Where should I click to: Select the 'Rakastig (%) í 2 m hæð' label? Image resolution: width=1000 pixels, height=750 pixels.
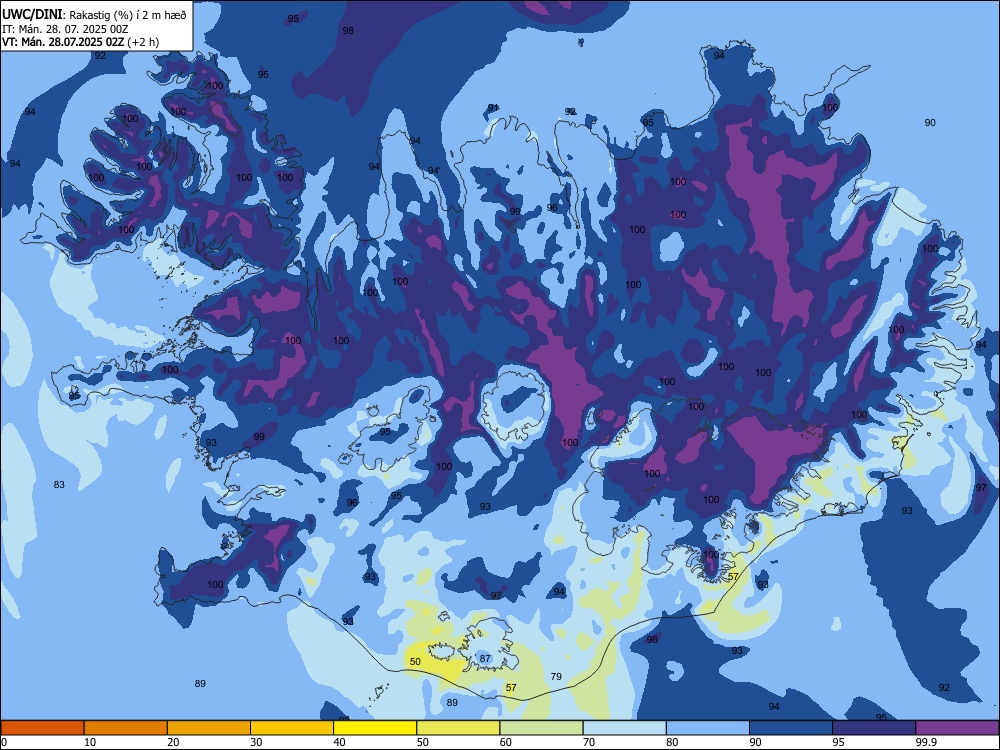tap(128, 15)
